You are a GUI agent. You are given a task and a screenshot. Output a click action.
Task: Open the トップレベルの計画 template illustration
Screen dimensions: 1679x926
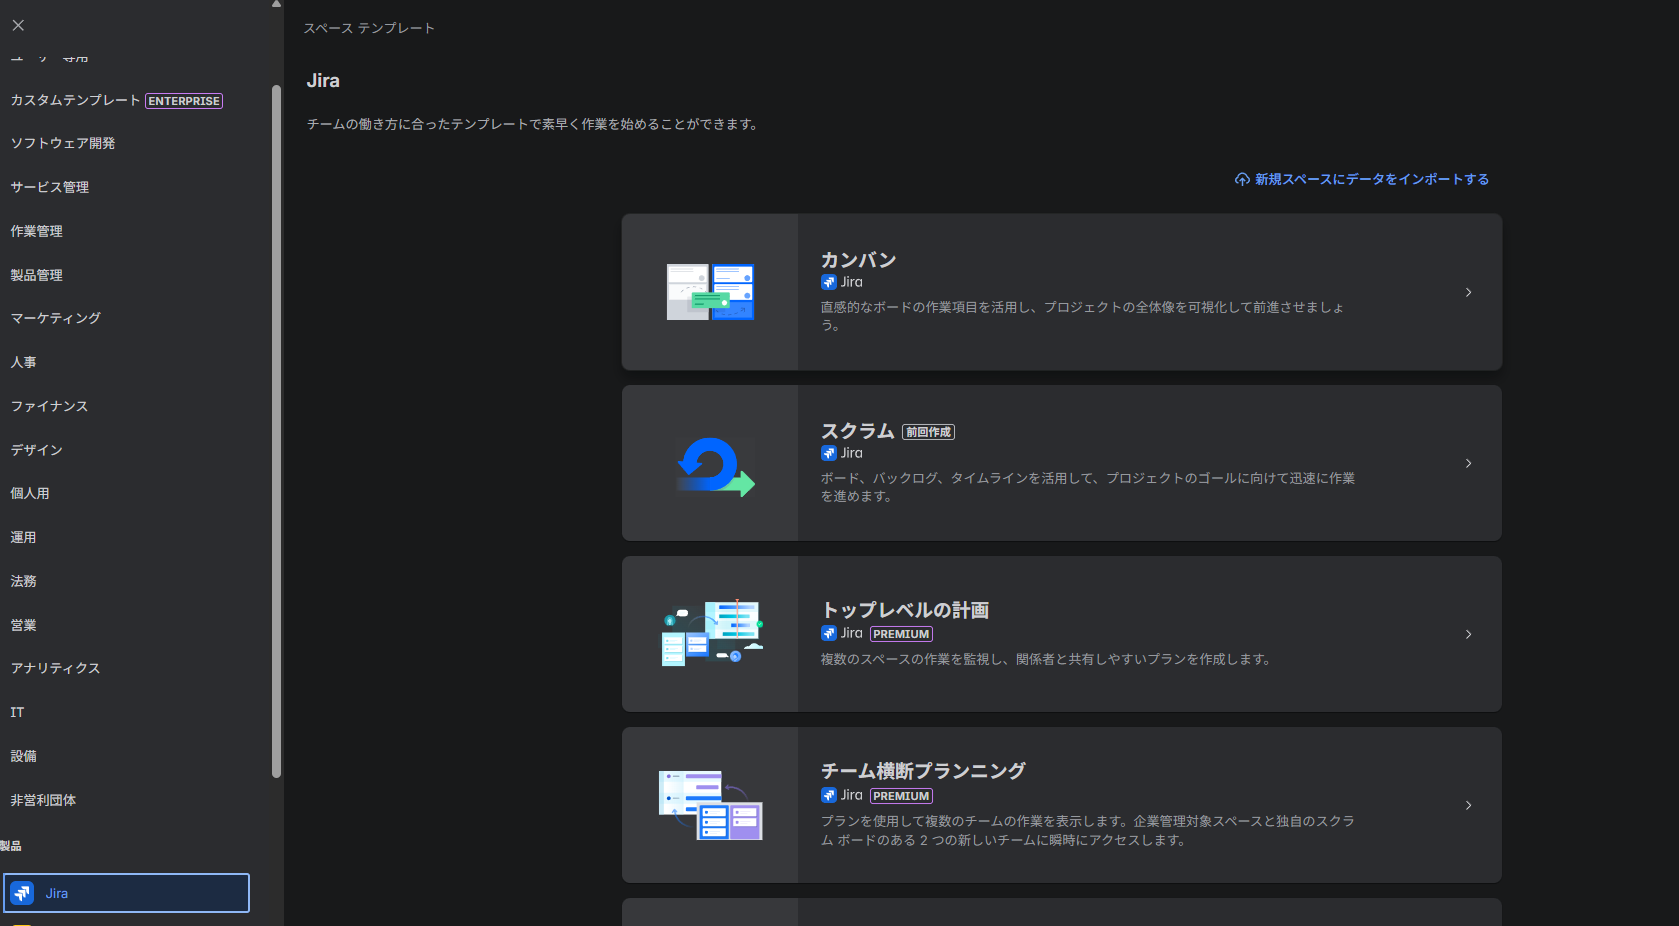pos(713,633)
